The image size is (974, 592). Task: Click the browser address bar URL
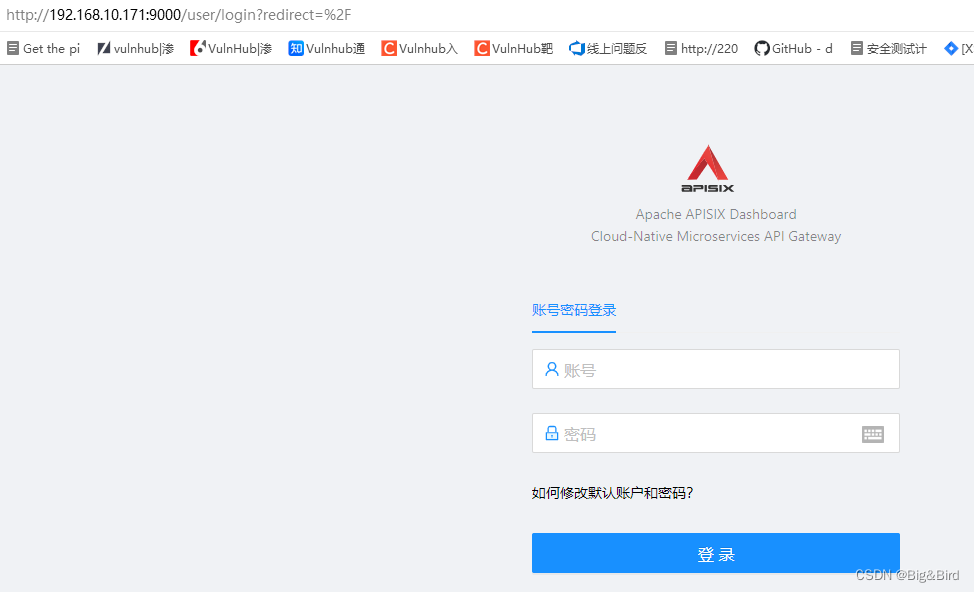pyautogui.click(x=179, y=15)
